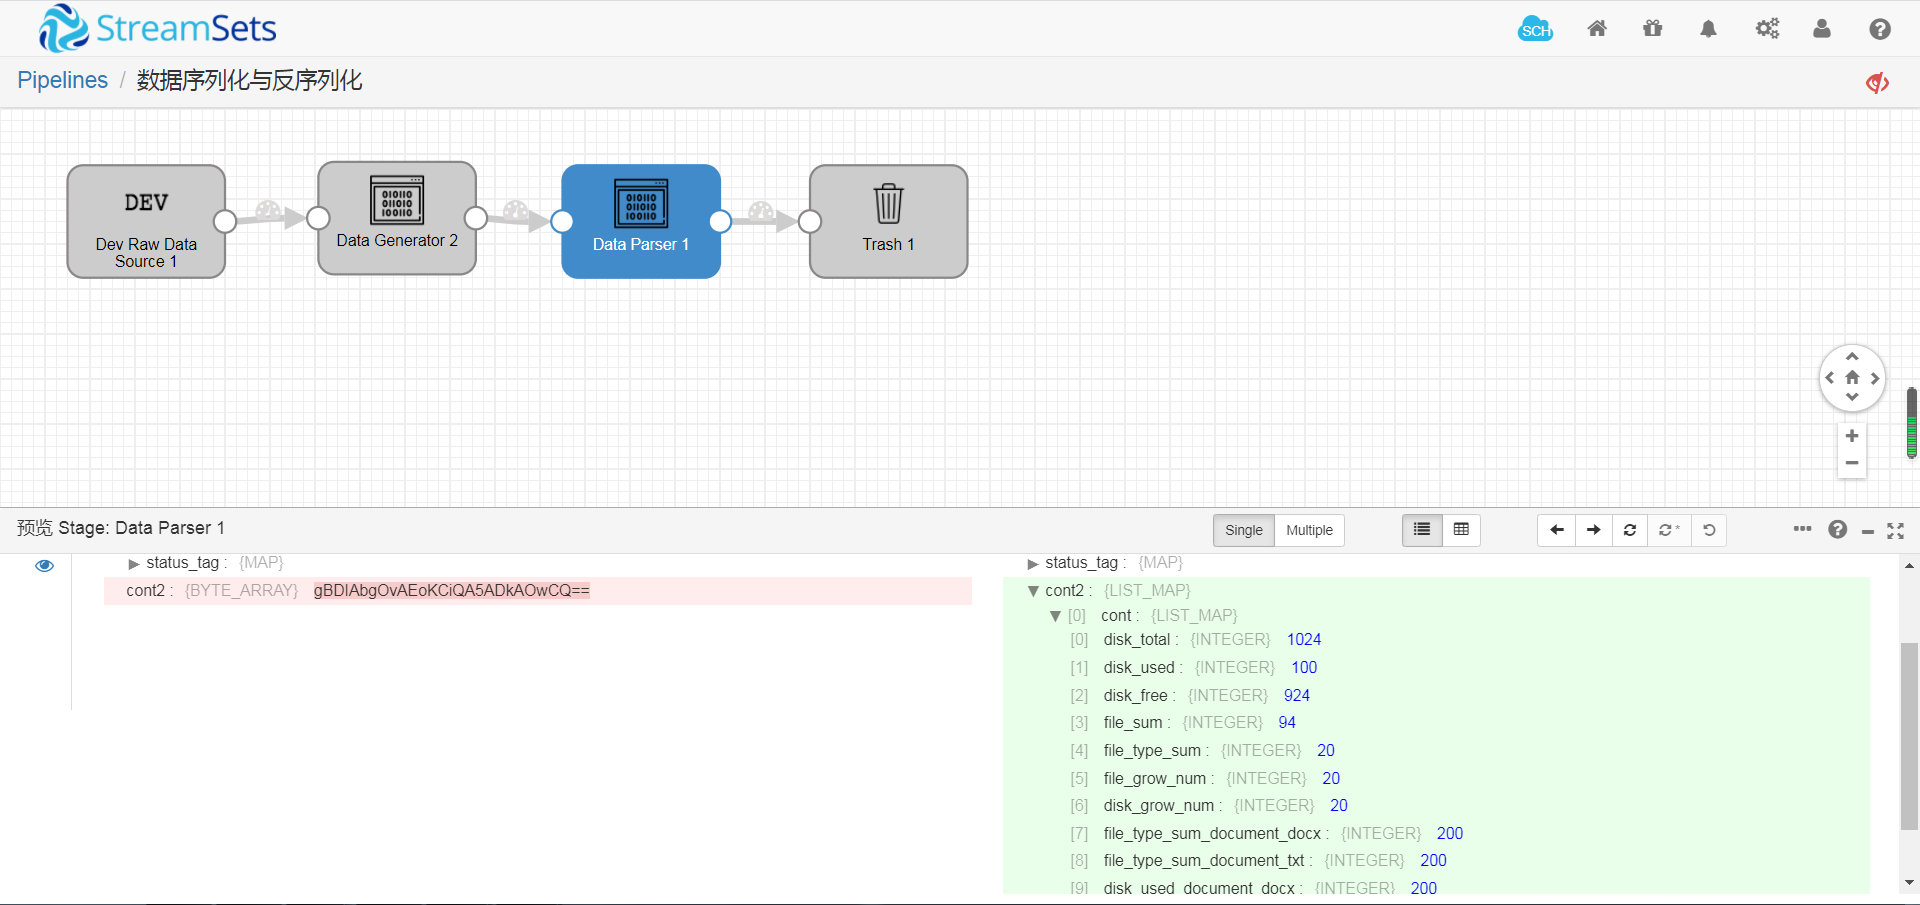Switch preview to list view
Screen dimensions: 1920x905
click(x=1421, y=530)
